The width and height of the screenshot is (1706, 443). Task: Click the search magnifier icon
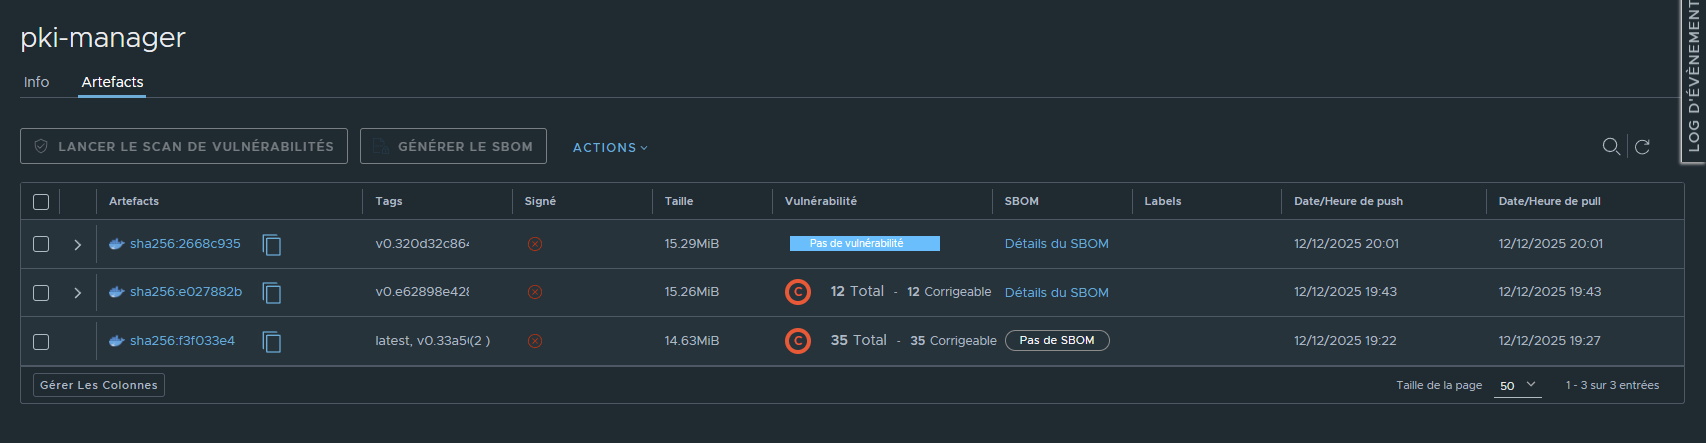coord(1611,147)
